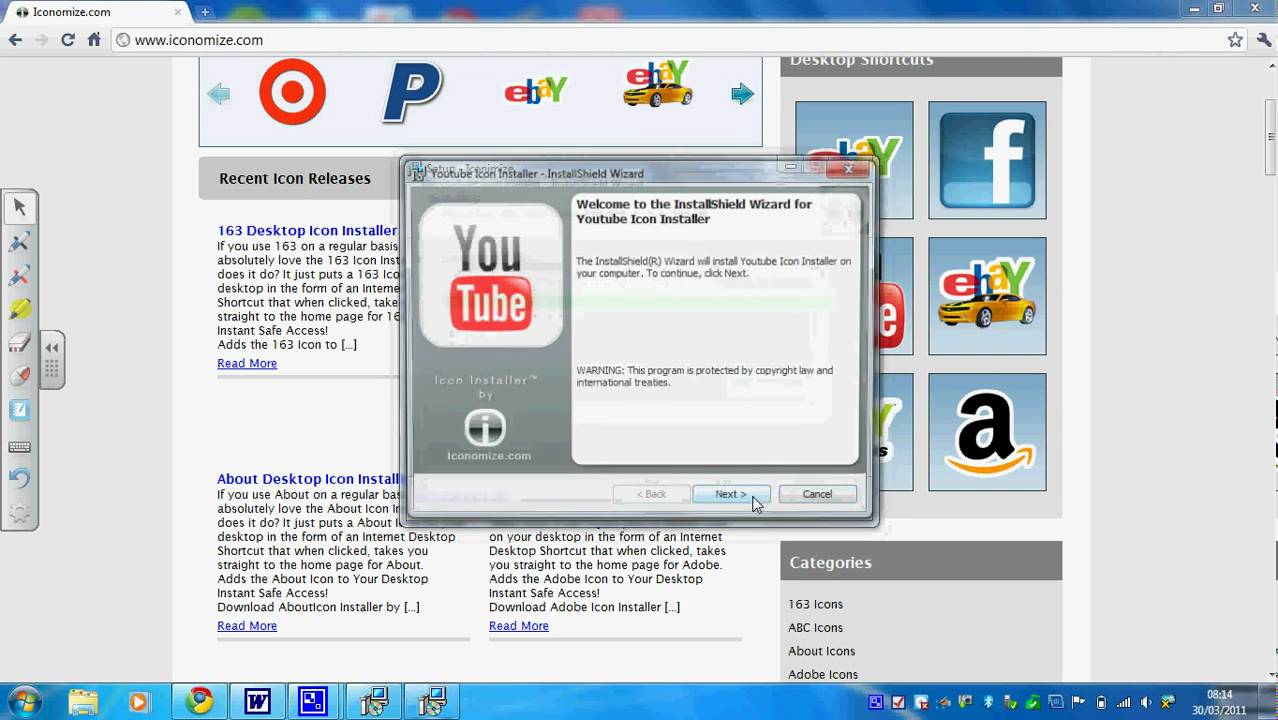Screen dimensions: 1278x720
Task: Open Bluetooth settings from the system tray
Action: point(988,701)
